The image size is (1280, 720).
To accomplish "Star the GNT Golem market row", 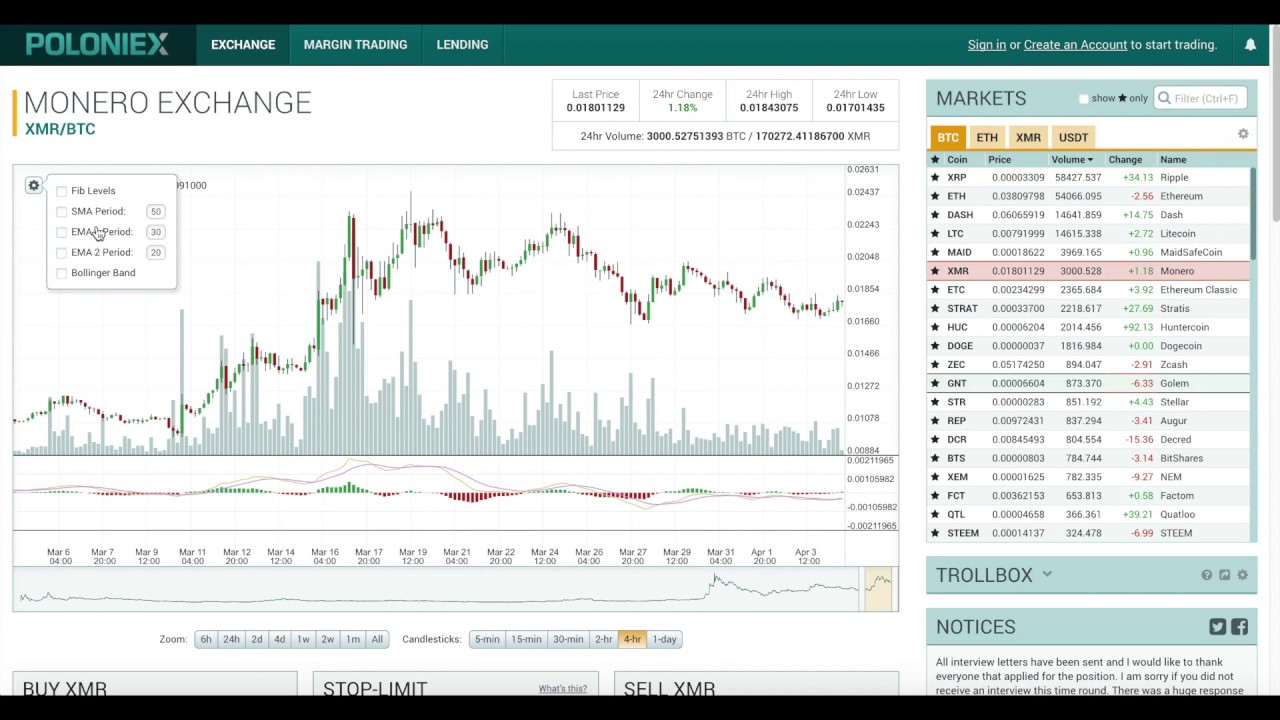I will pos(935,383).
